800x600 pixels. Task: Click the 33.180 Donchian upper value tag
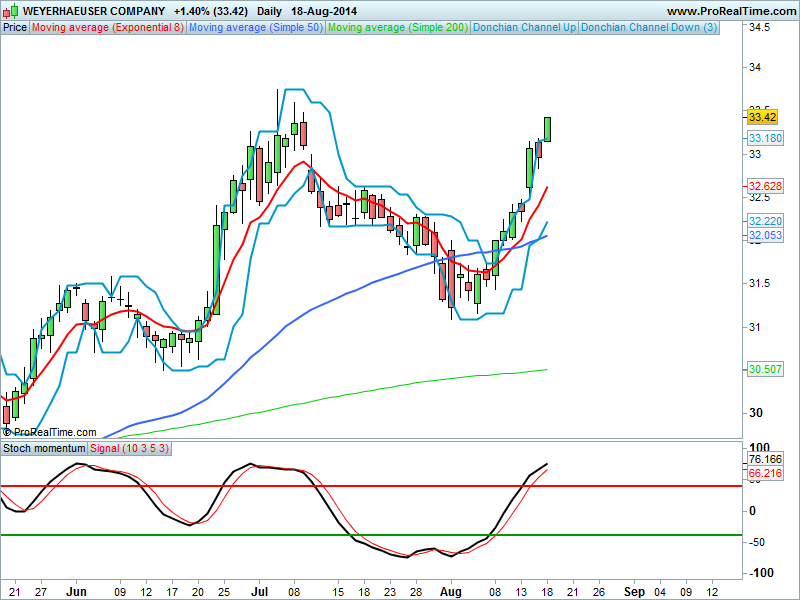coord(765,138)
